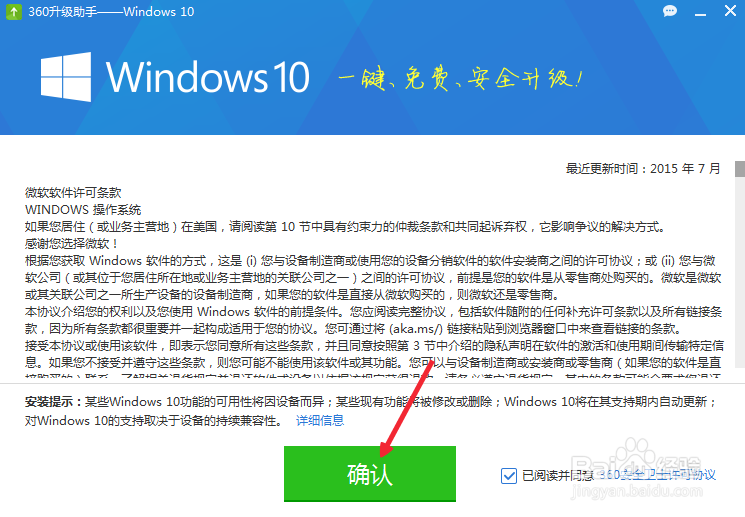
Task: Open the feedback speech bubble icon
Action: tap(670, 11)
